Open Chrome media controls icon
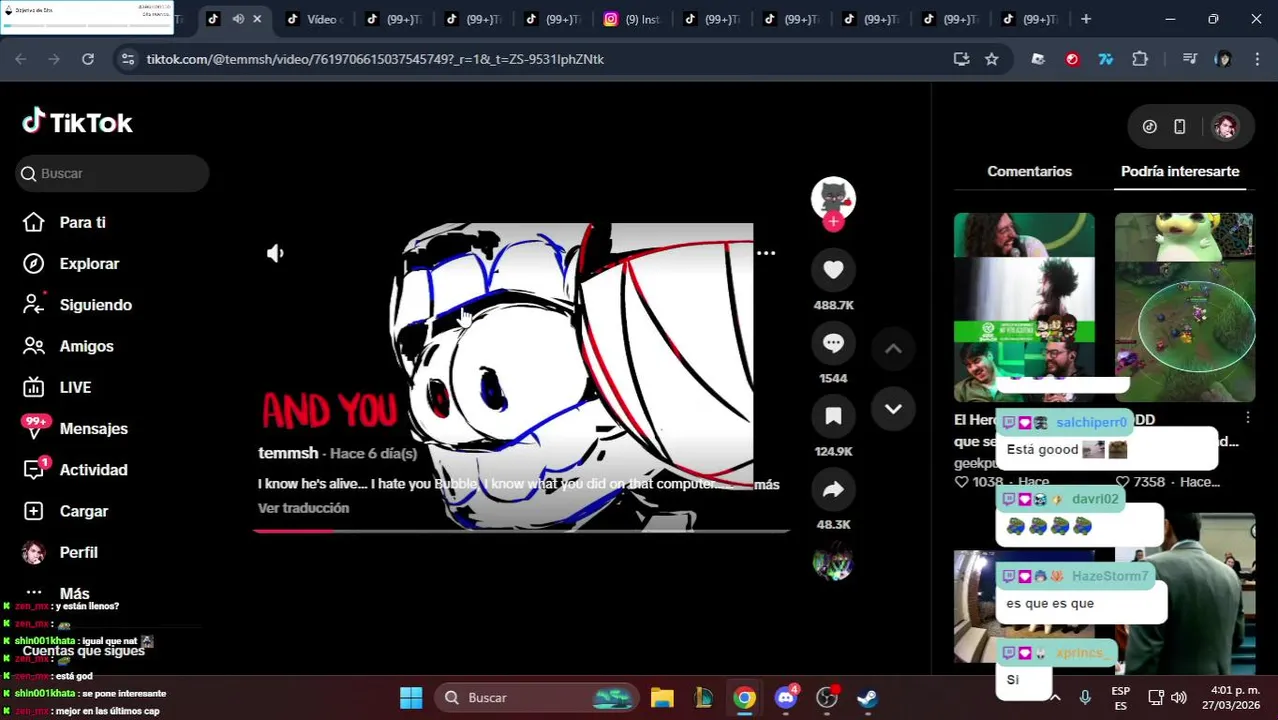Screen dimensions: 1278x720 coord(1189,59)
